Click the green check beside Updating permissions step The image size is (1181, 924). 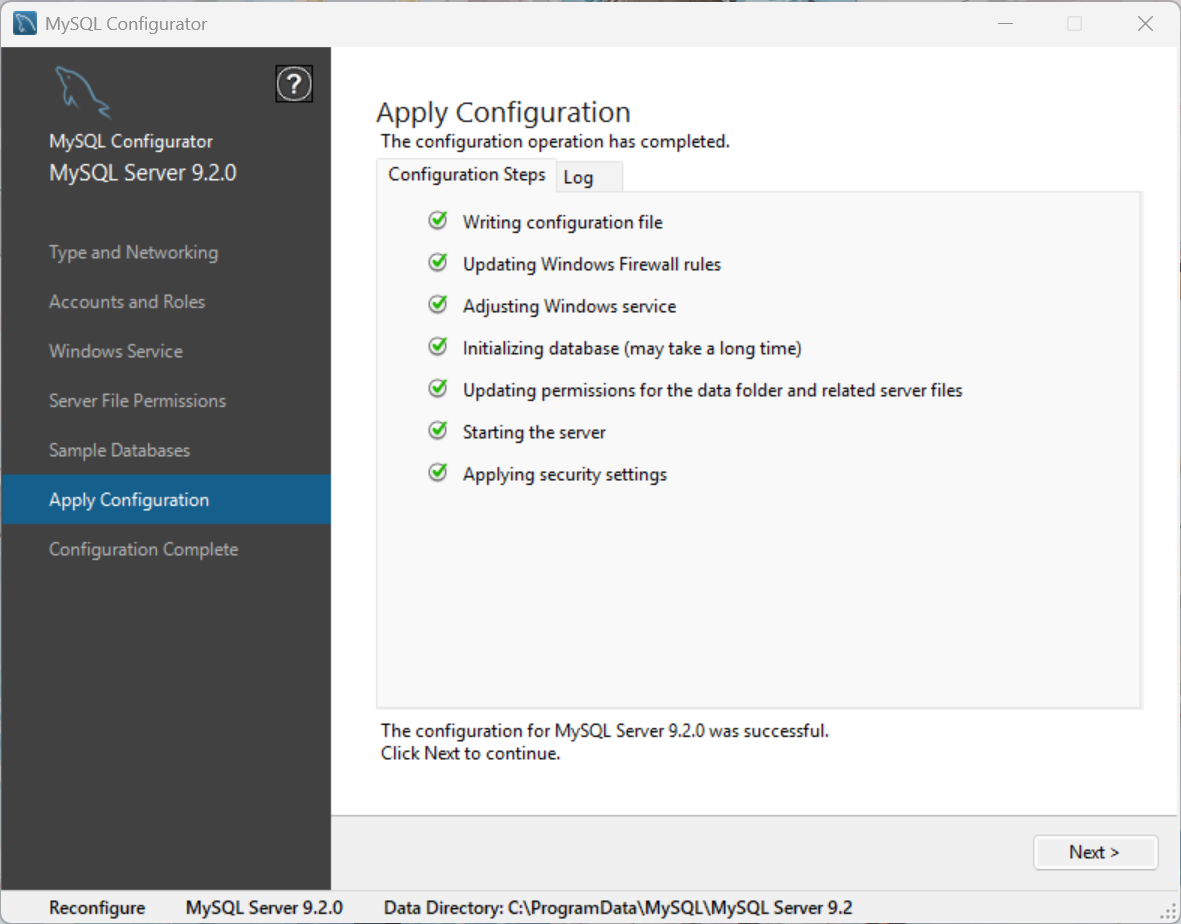click(x=438, y=389)
